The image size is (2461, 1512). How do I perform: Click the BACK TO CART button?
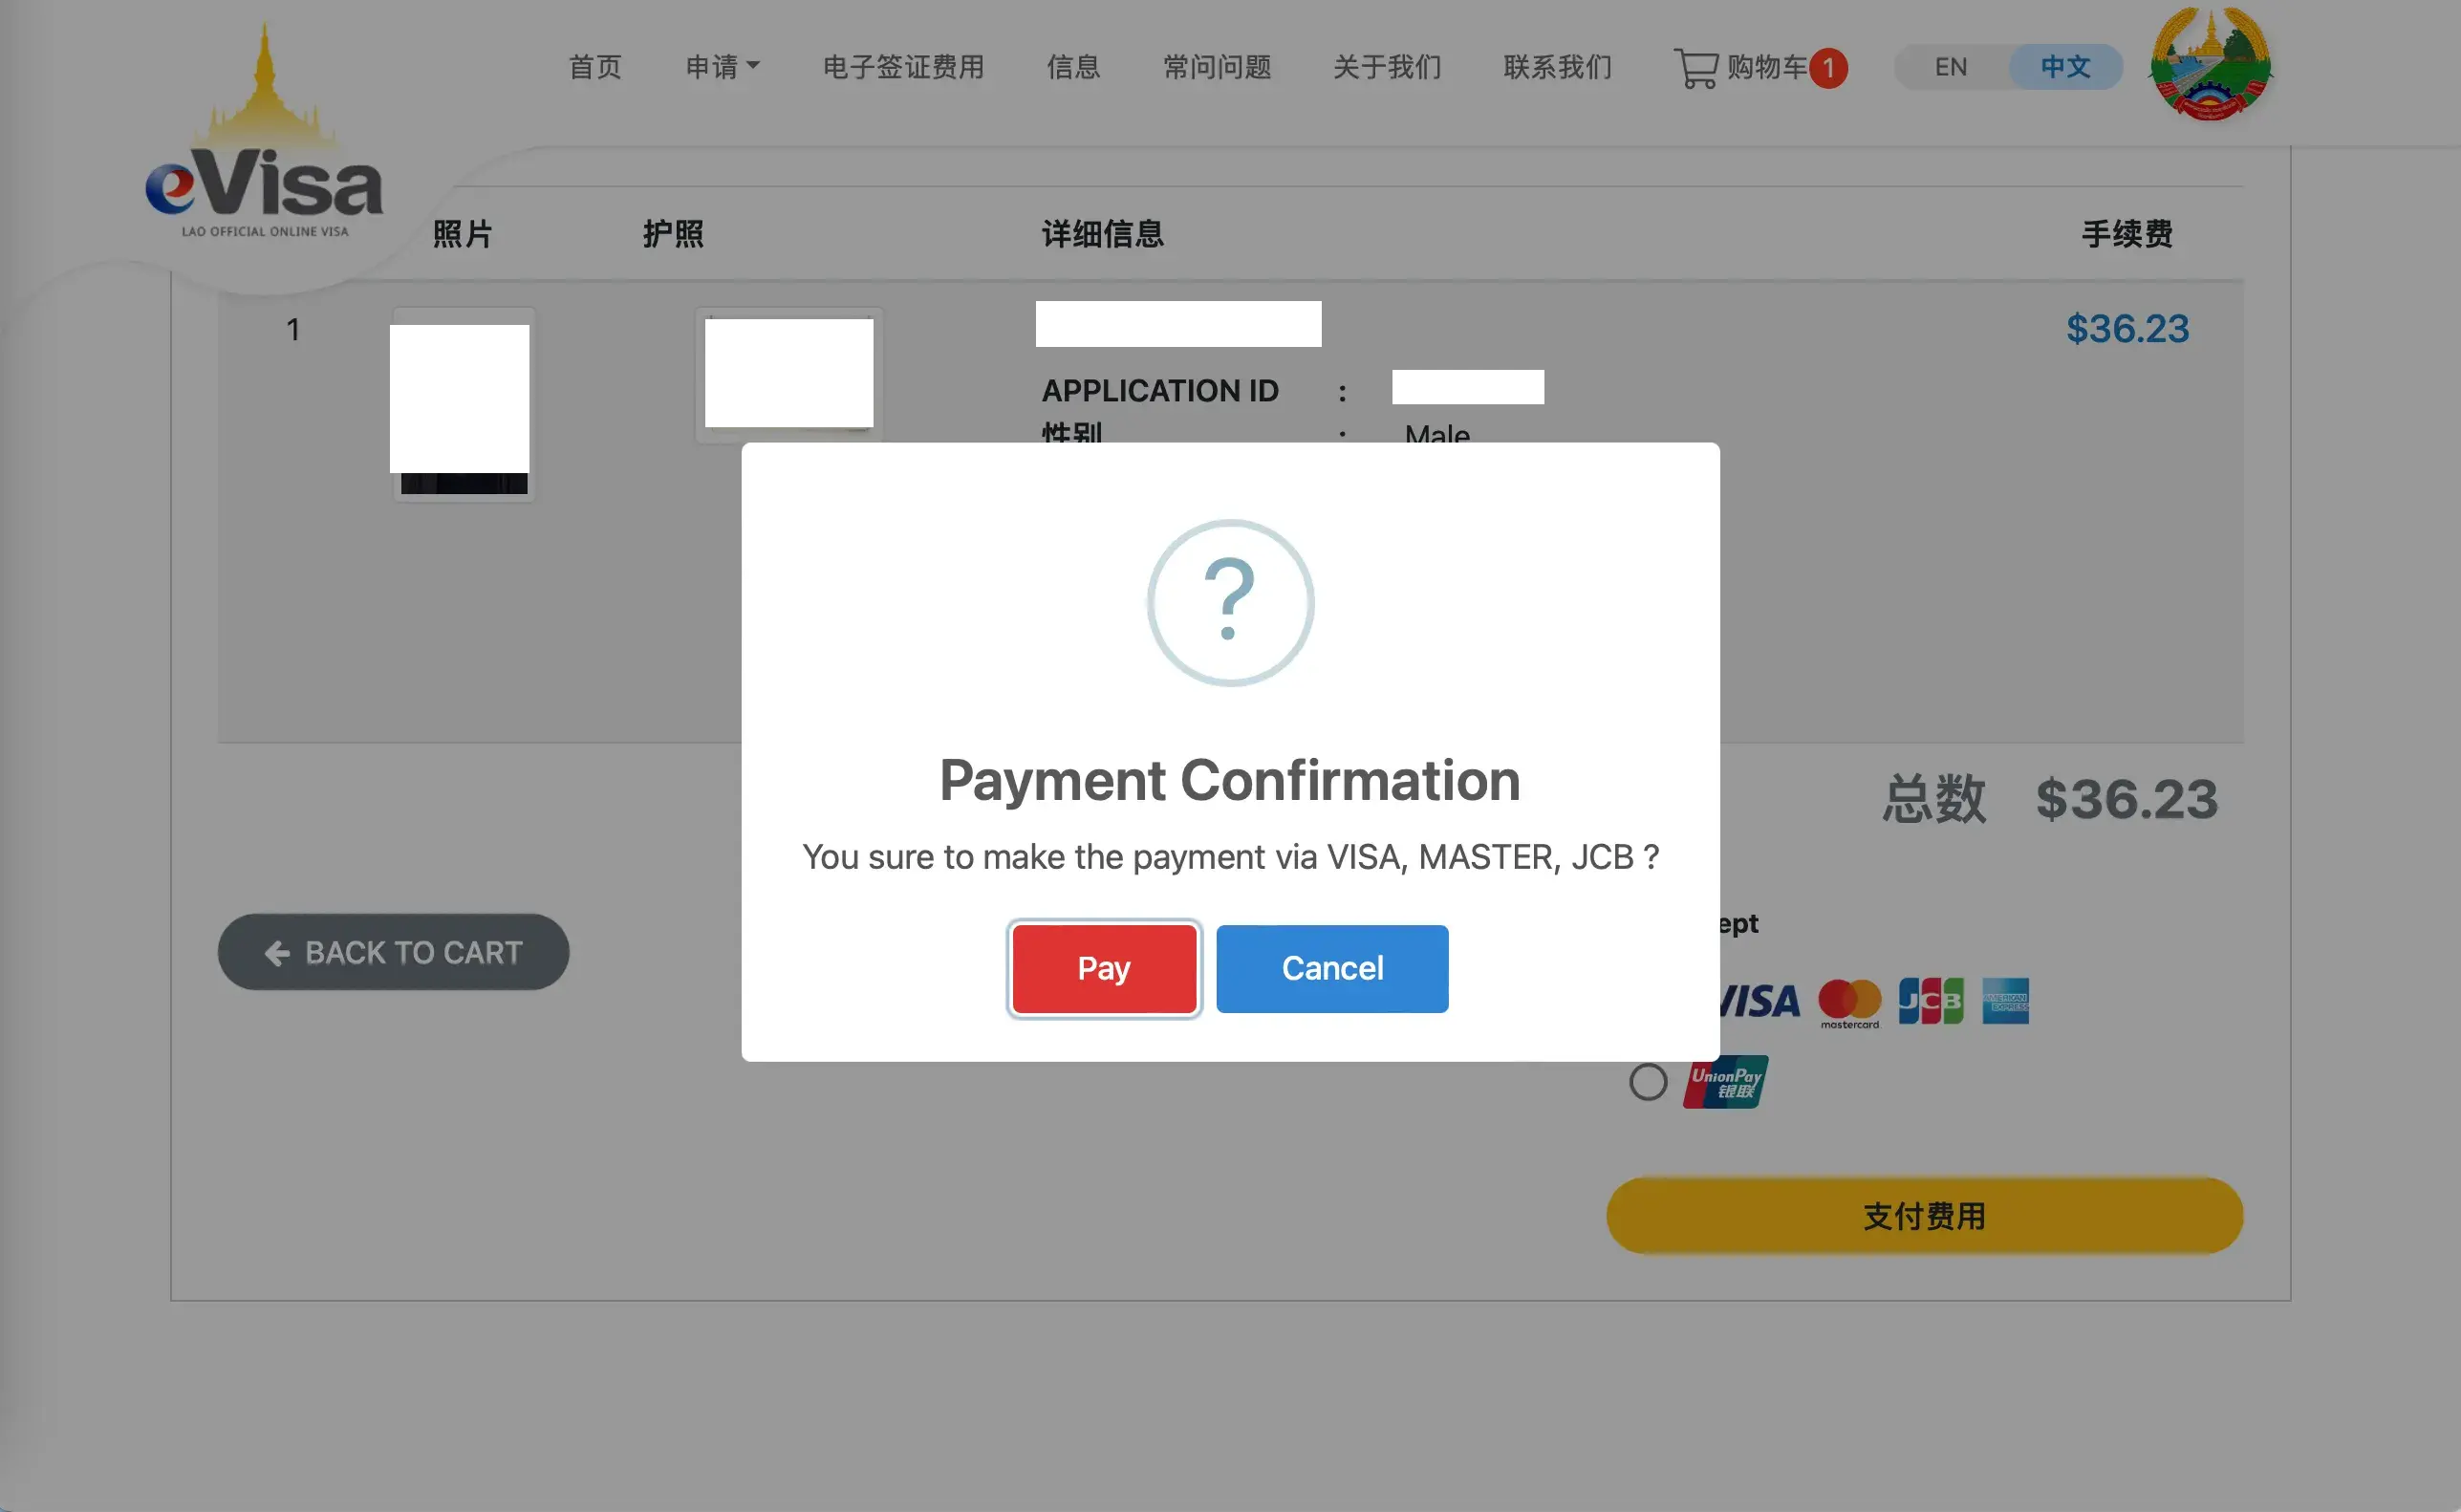click(x=394, y=951)
